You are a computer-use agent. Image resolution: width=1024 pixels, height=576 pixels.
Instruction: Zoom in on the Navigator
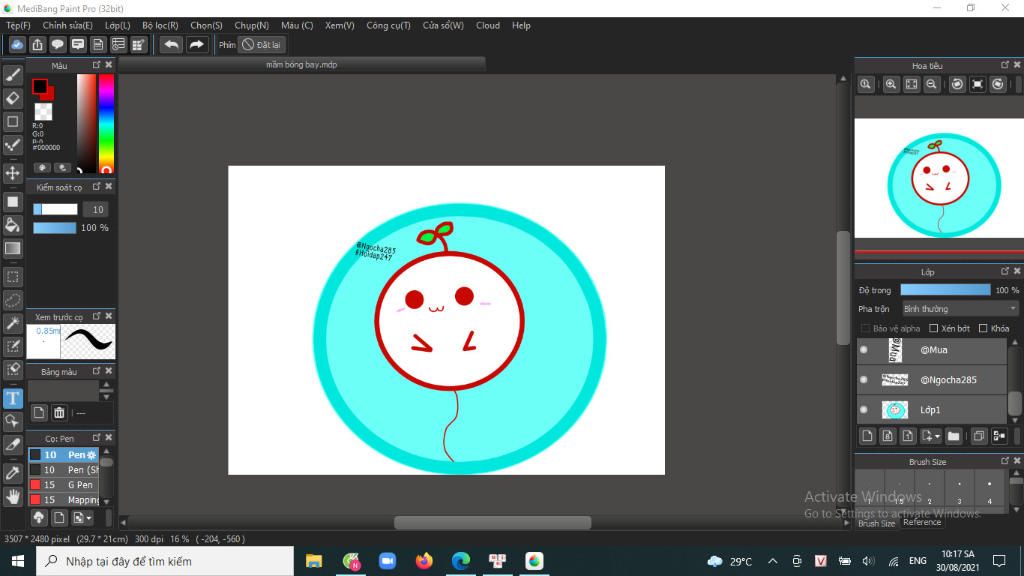click(890, 84)
